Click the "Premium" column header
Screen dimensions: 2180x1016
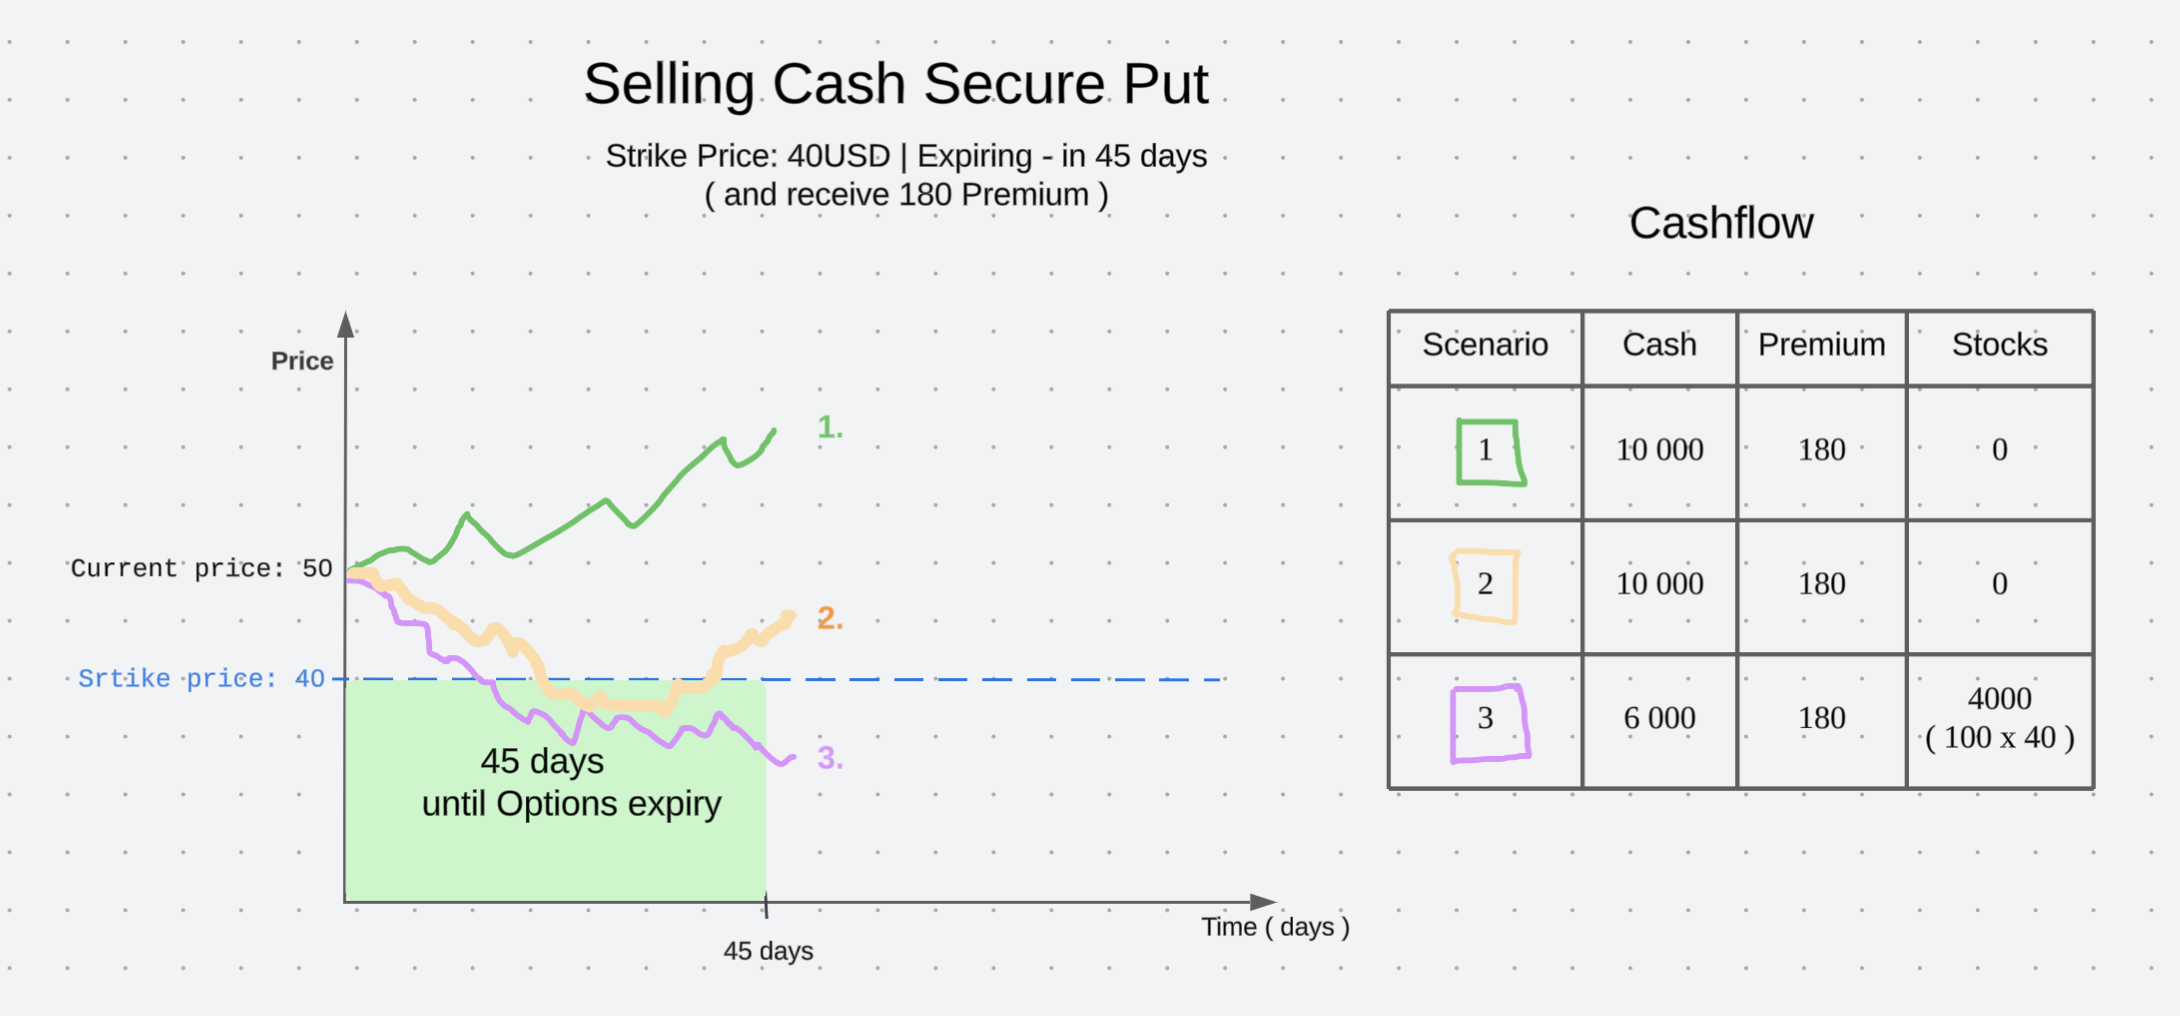1821,345
